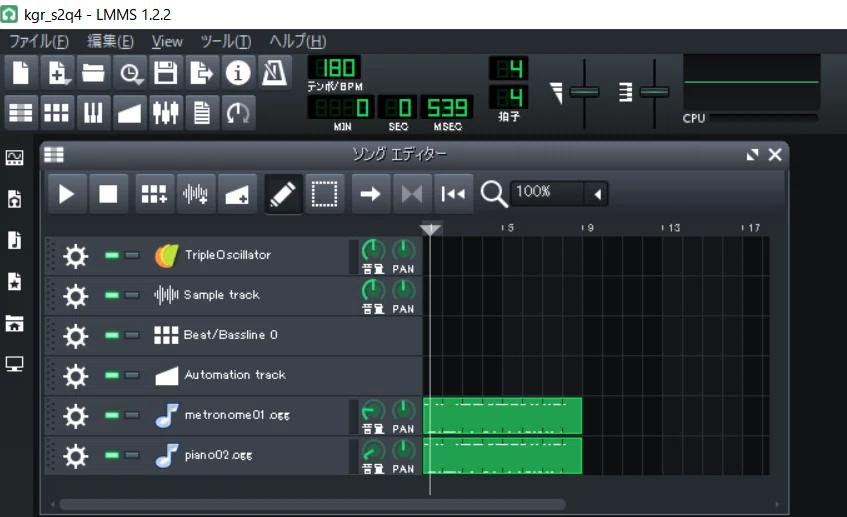
Task: Save the current project floppy icon
Action: tap(166, 72)
